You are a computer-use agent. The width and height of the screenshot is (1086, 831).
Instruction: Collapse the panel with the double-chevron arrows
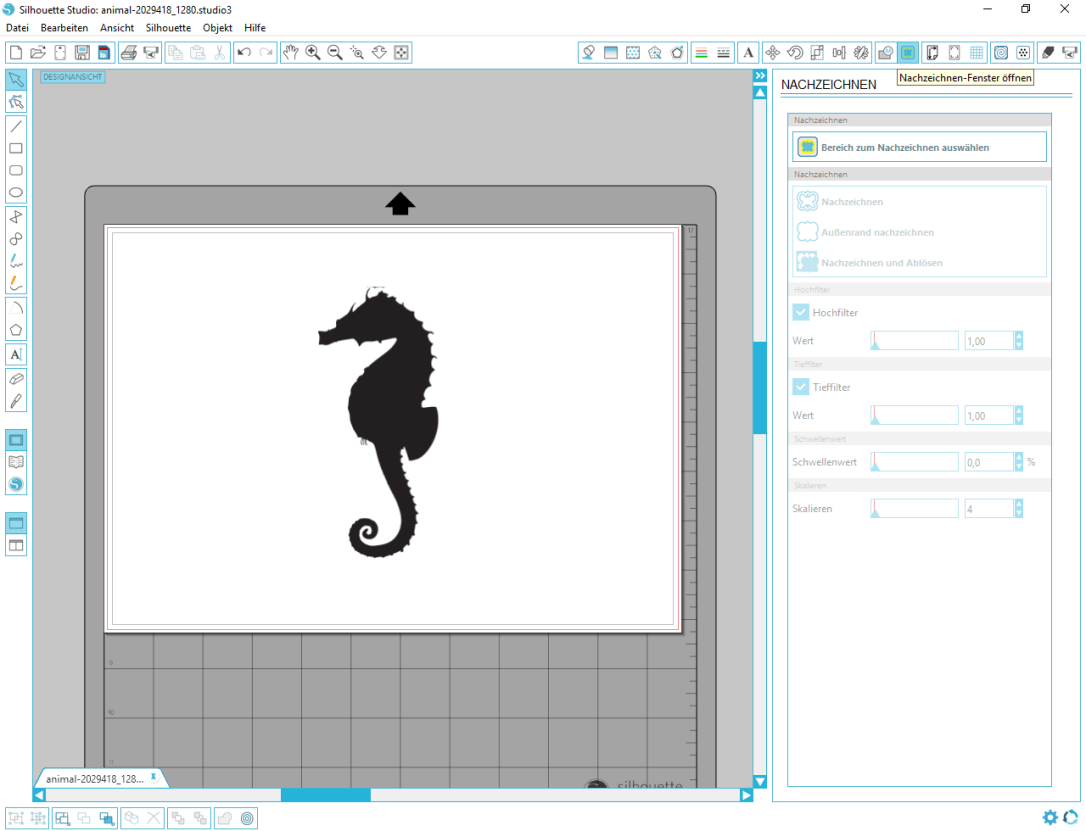click(761, 74)
